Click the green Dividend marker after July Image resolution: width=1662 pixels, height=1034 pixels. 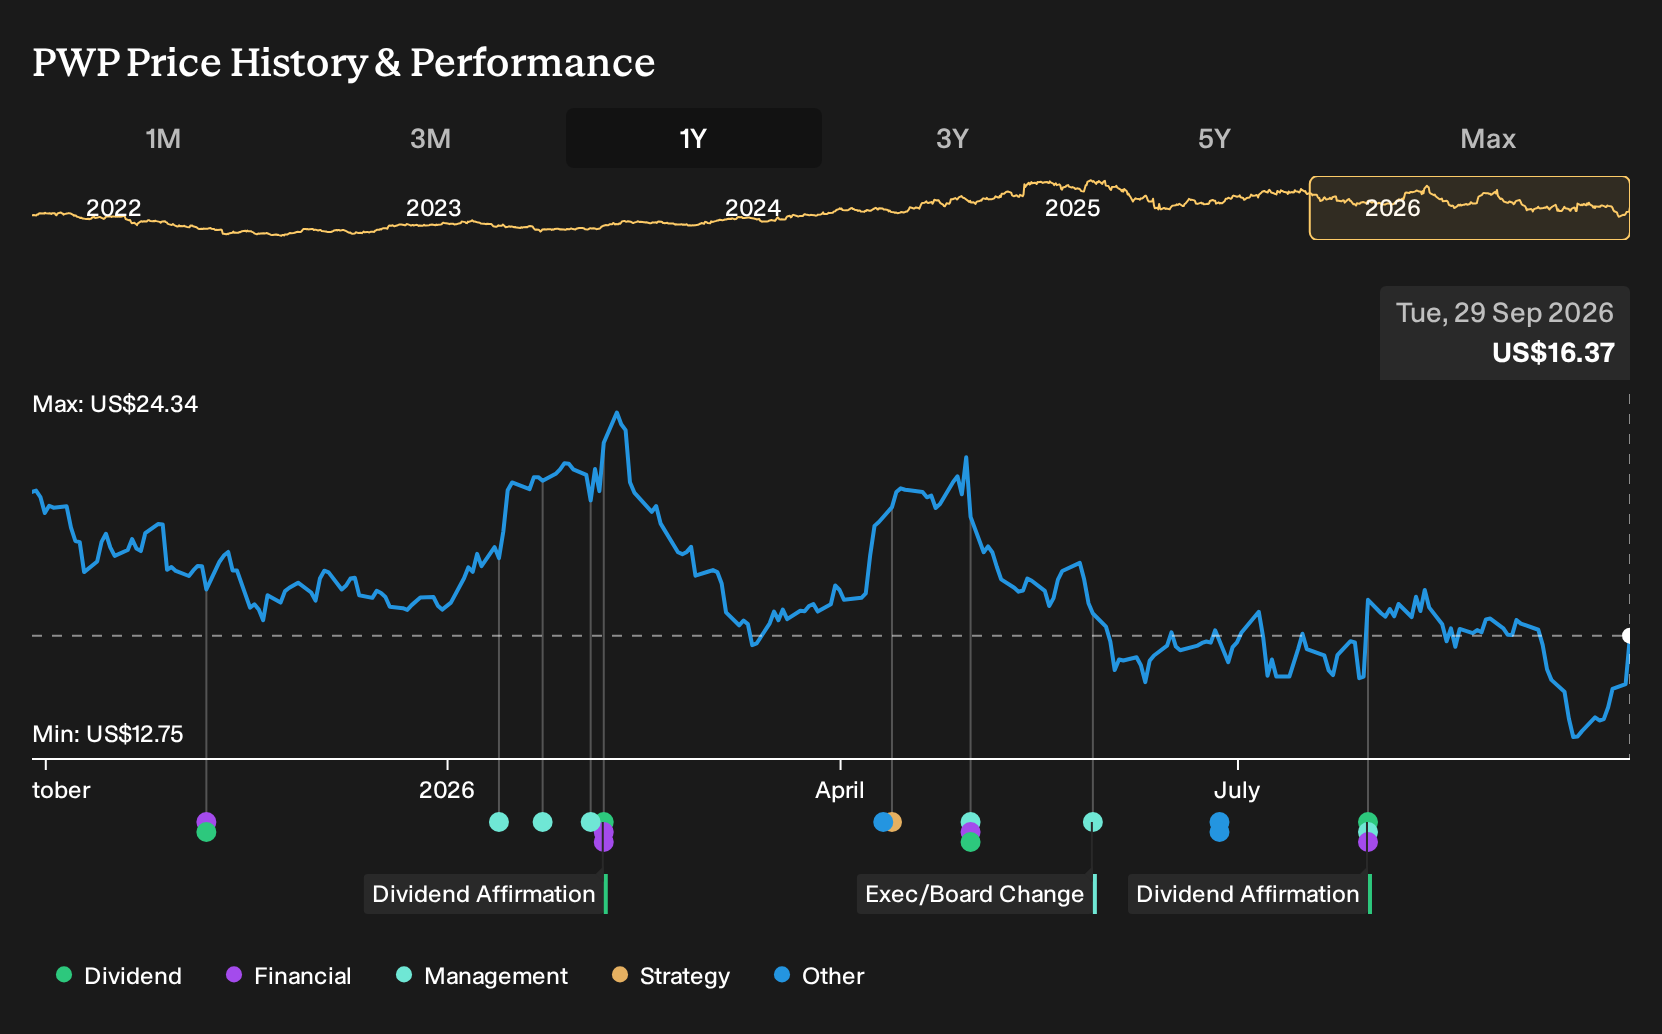[x=1368, y=820]
